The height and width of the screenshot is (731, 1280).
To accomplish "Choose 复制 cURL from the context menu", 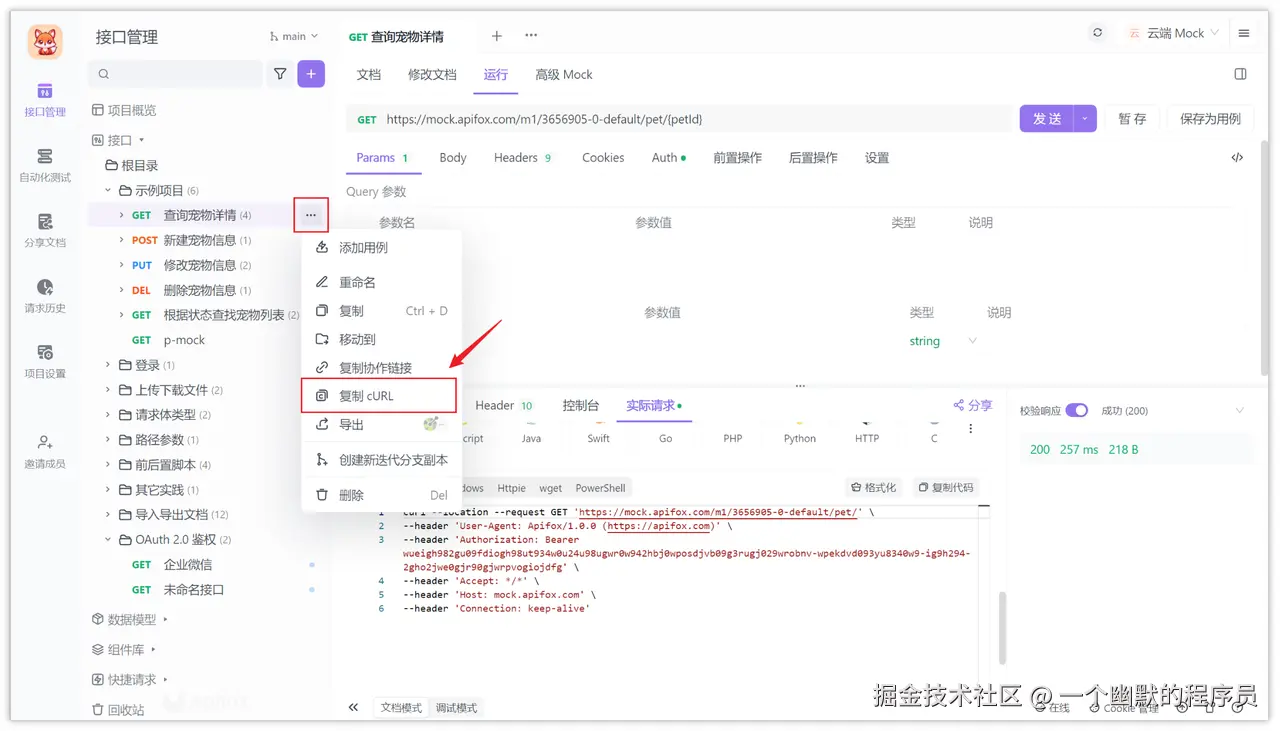I will tap(379, 396).
